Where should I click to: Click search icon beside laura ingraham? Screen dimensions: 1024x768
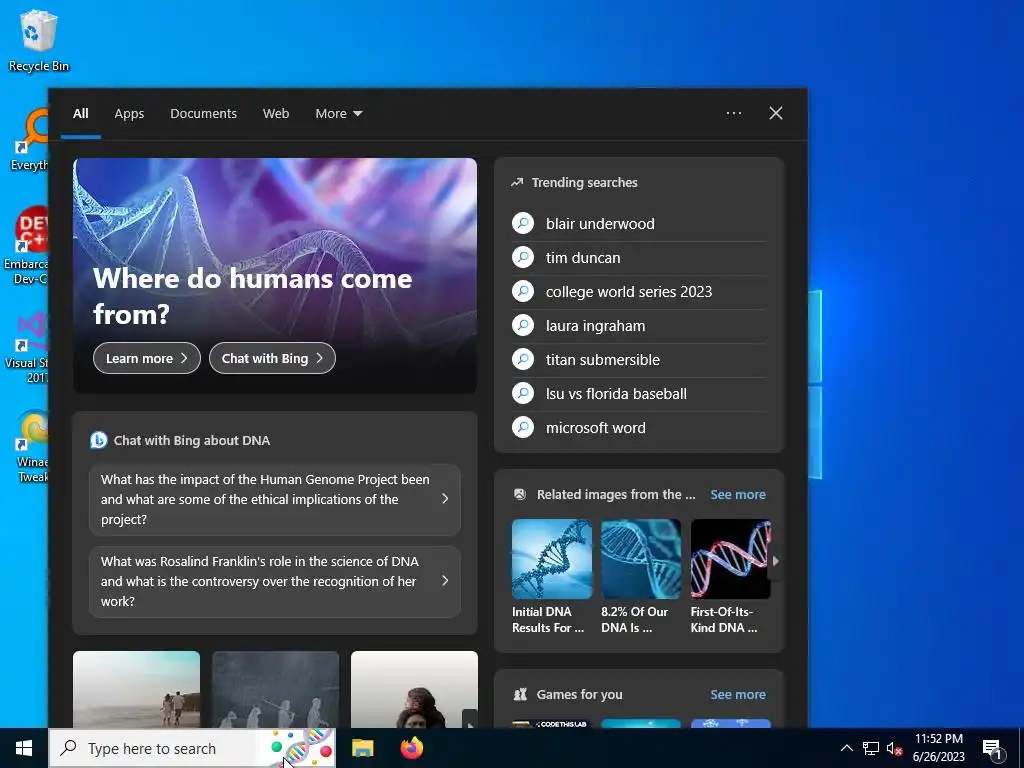[x=522, y=325]
